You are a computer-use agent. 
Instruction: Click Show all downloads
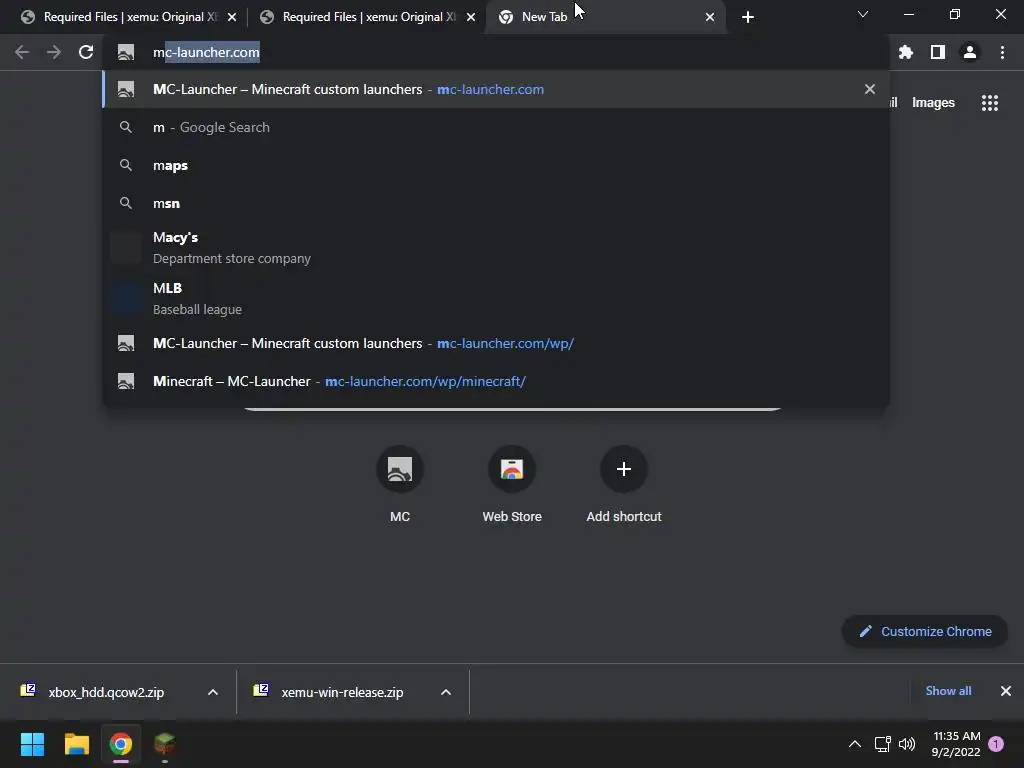click(x=948, y=691)
